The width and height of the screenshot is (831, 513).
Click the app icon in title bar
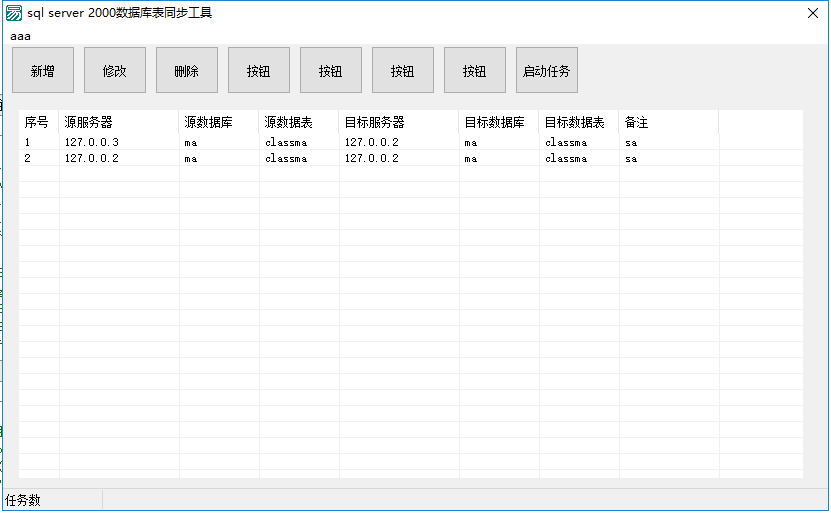(x=14, y=13)
